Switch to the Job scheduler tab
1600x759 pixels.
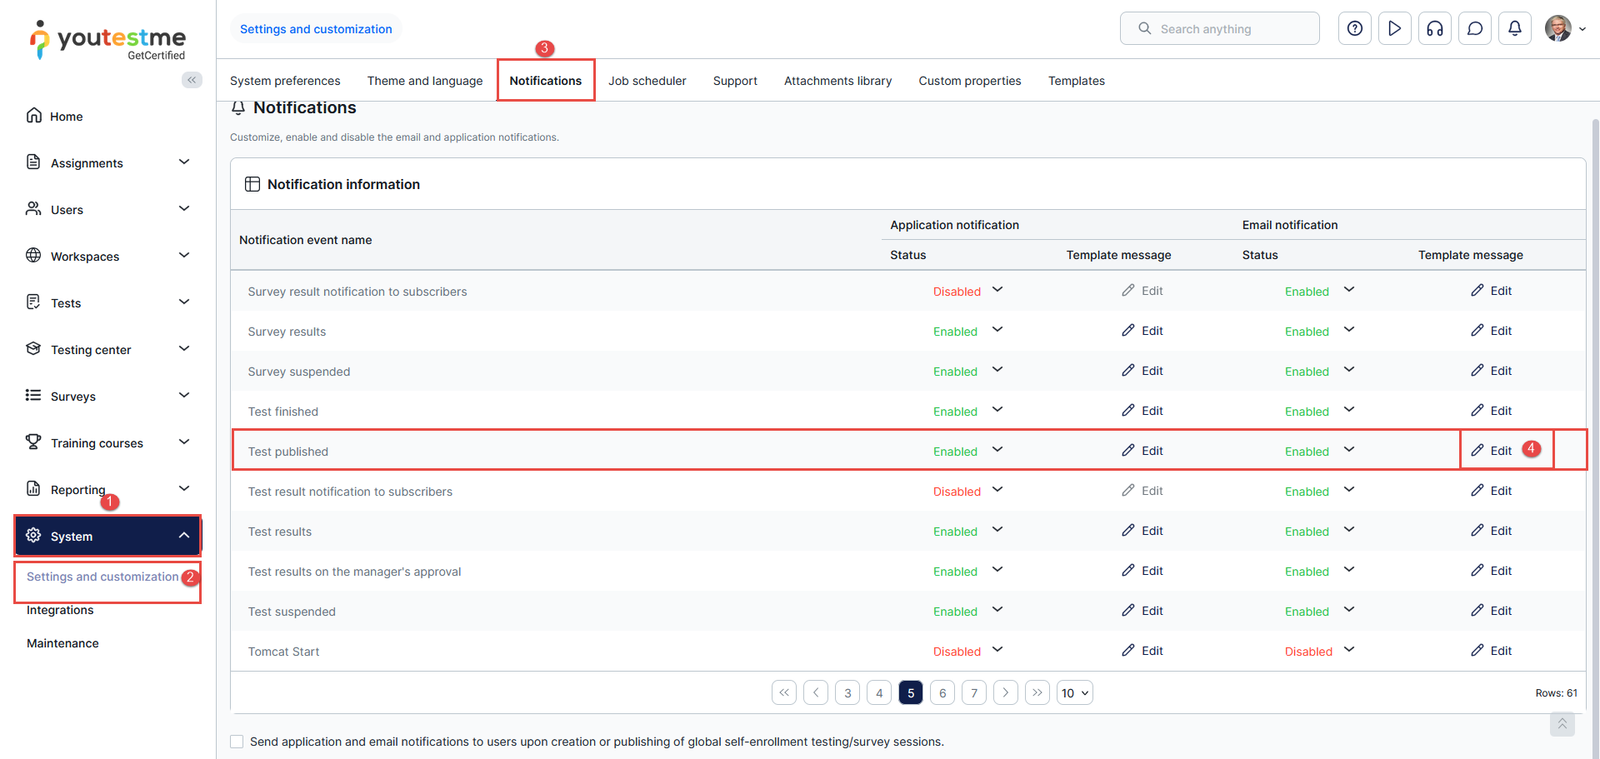[647, 81]
